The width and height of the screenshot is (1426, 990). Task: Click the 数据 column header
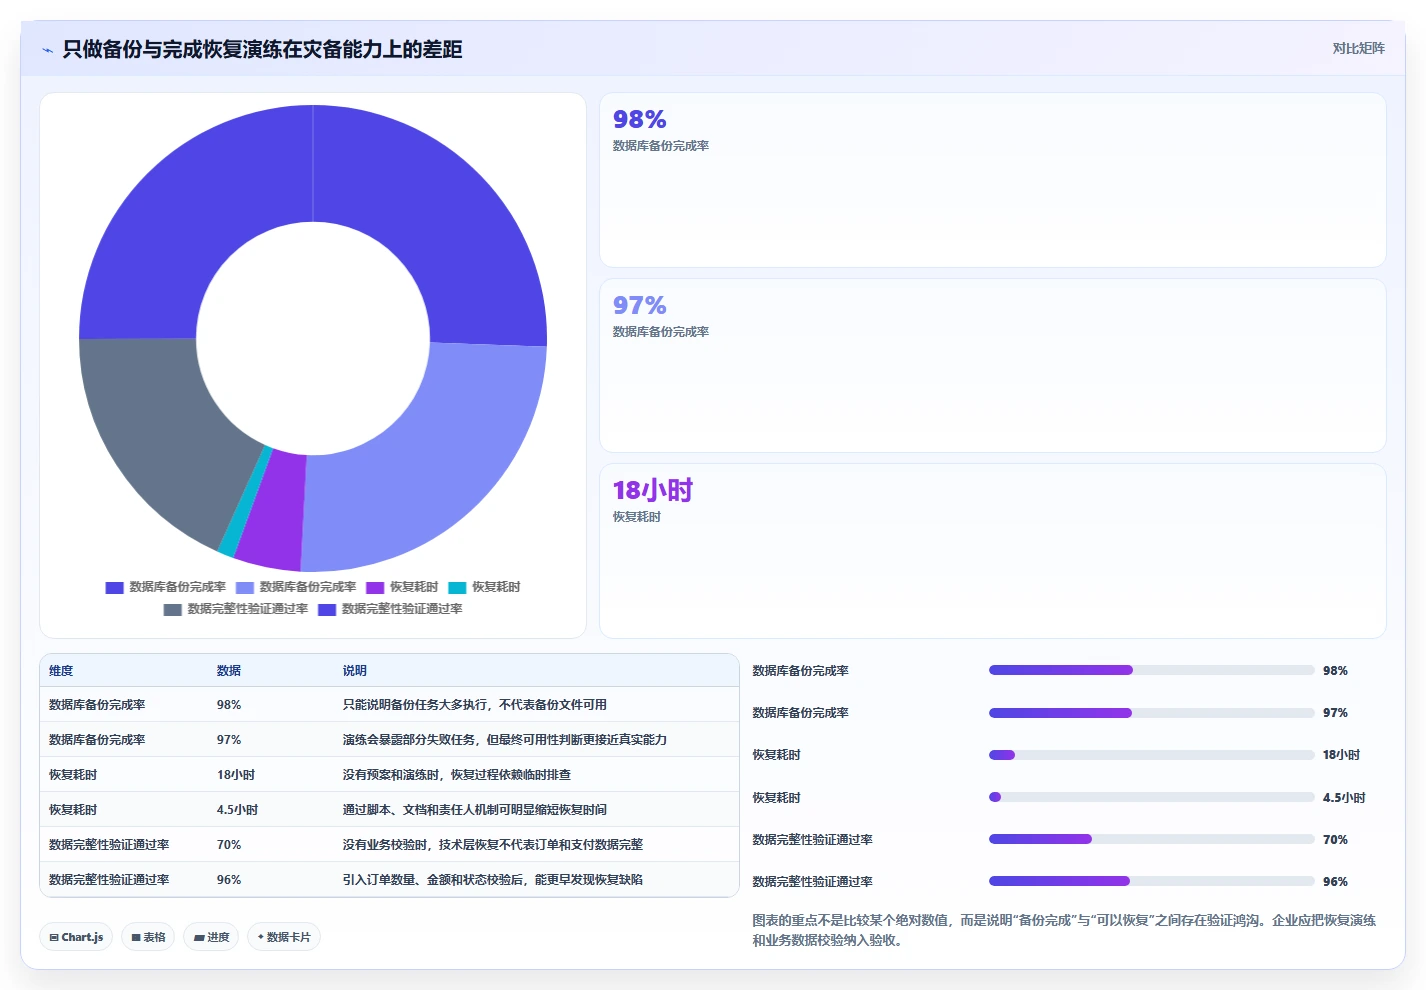[229, 671]
